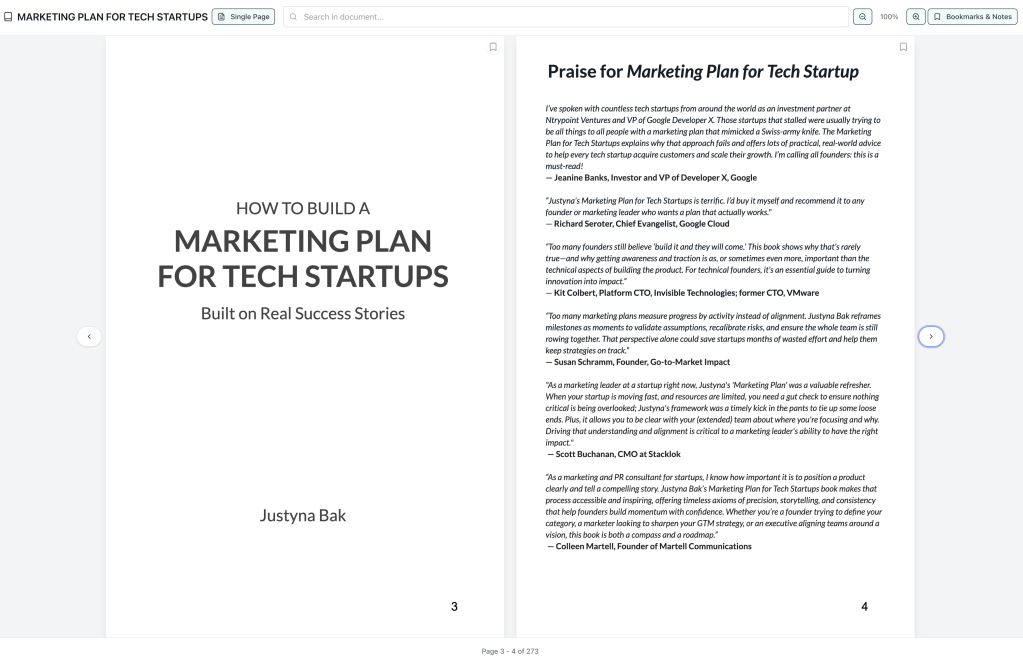Viewport: 1023px width, 659px height.
Task: Click the page number 4 at the bottom
Action: [864, 606]
